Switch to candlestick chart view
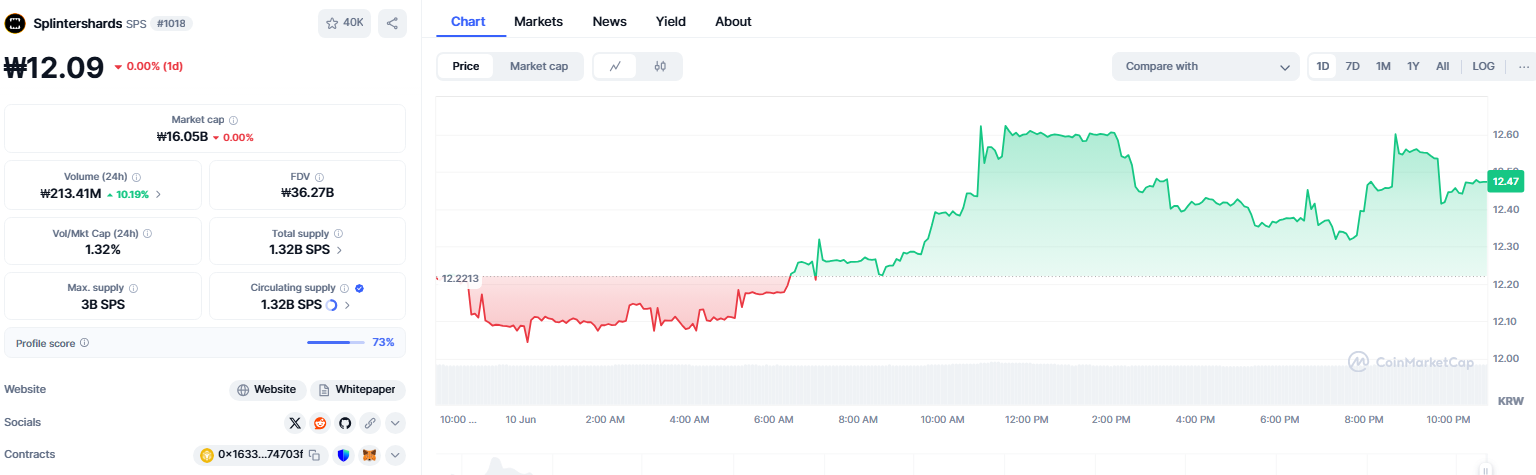The height and width of the screenshot is (475, 1536). coord(660,66)
